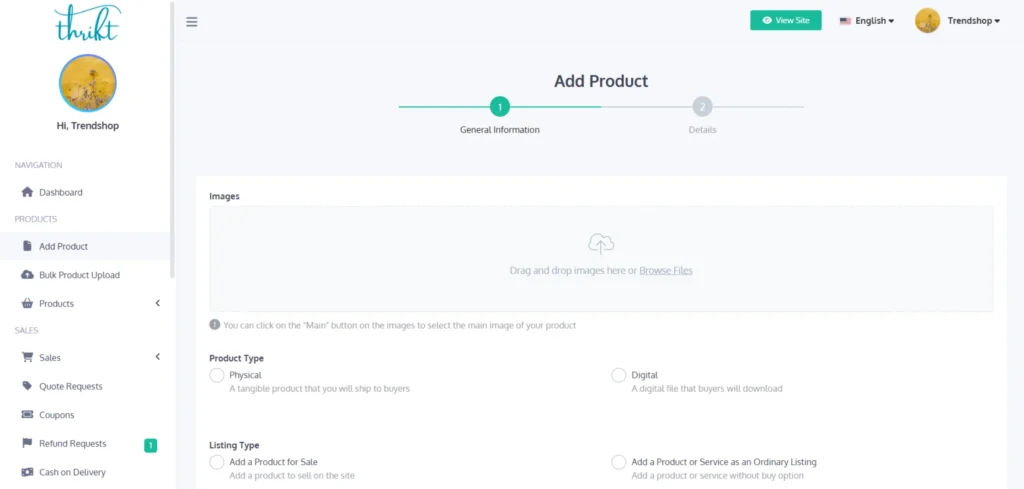Image resolution: width=1024 pixels, height=489 pixels.
Task: Go to step 2 Details
Action: click(x=702, y=107)
